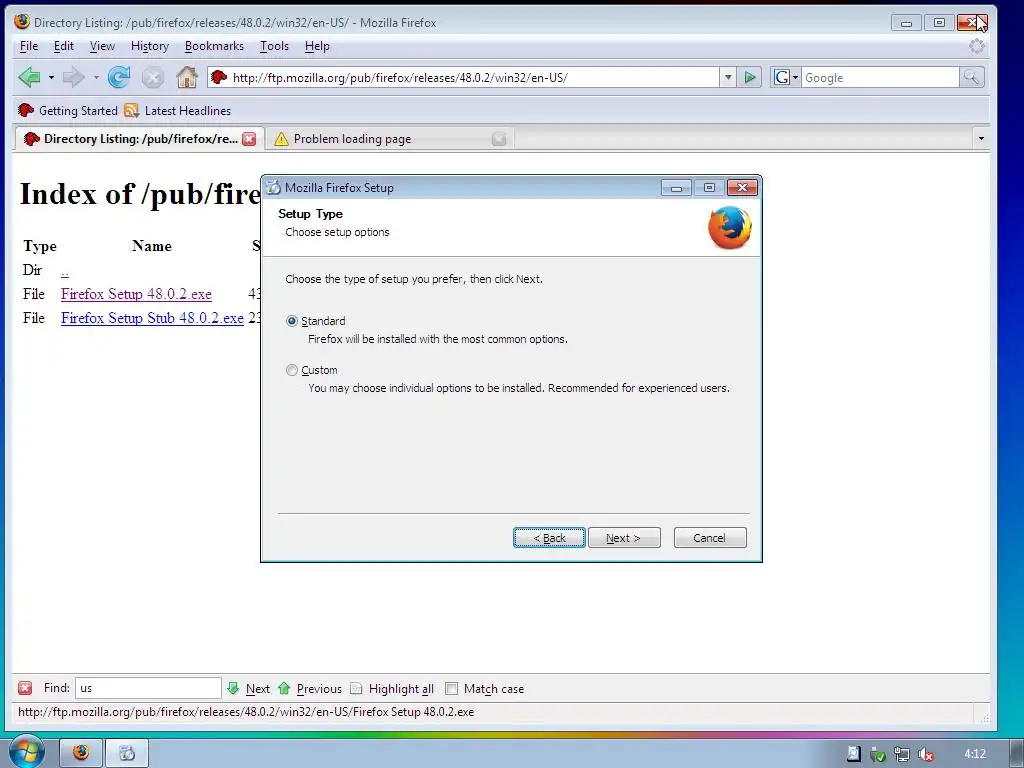The height and width of the screenshot is (768, 1024).
Task: Open back history dropdown arrow
Action: click(x=51, y=78)
